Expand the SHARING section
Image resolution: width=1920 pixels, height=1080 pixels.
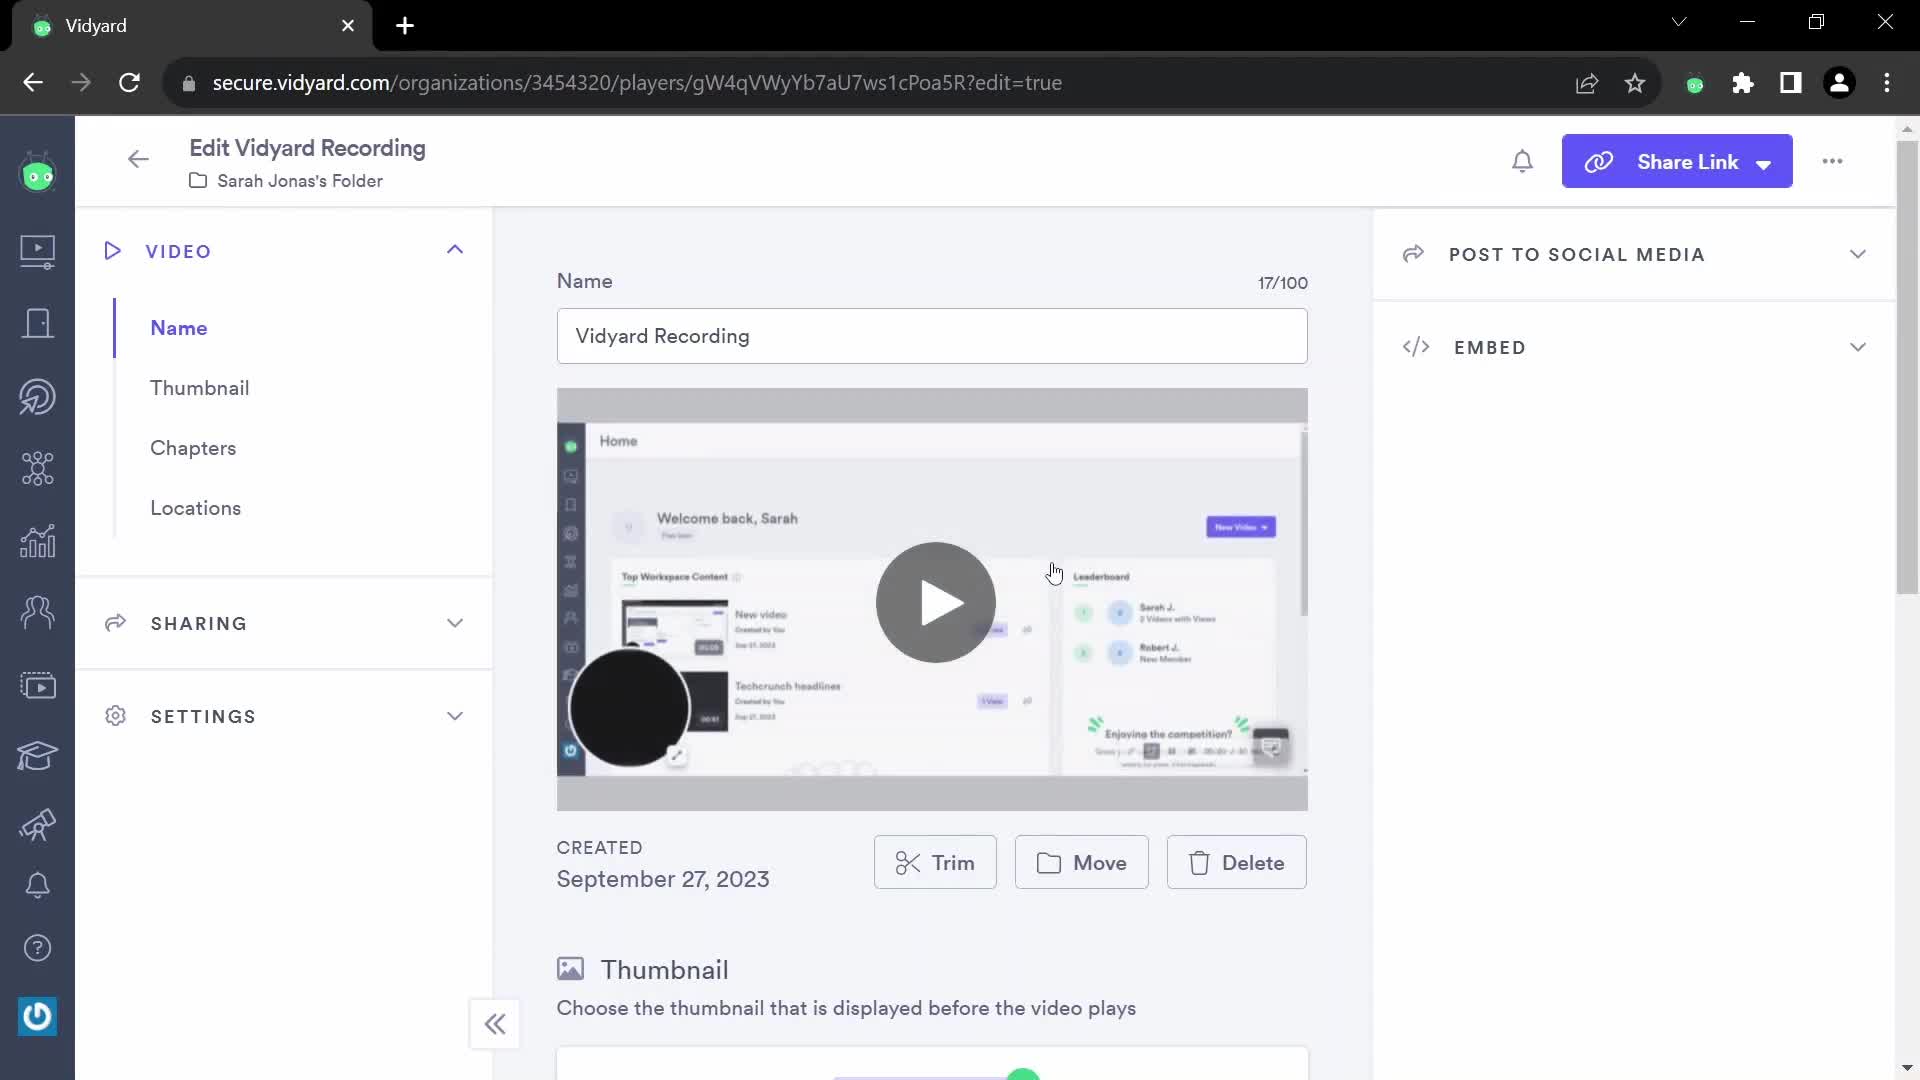455,623
